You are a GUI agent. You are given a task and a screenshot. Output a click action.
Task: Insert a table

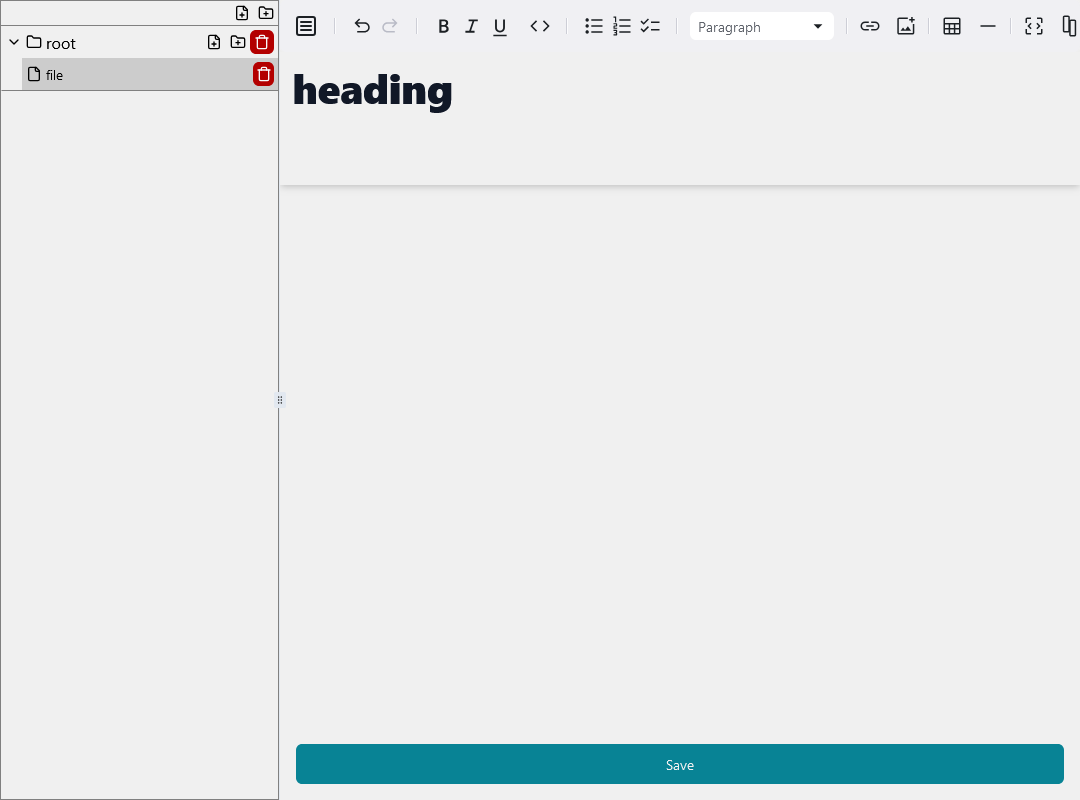951,26
